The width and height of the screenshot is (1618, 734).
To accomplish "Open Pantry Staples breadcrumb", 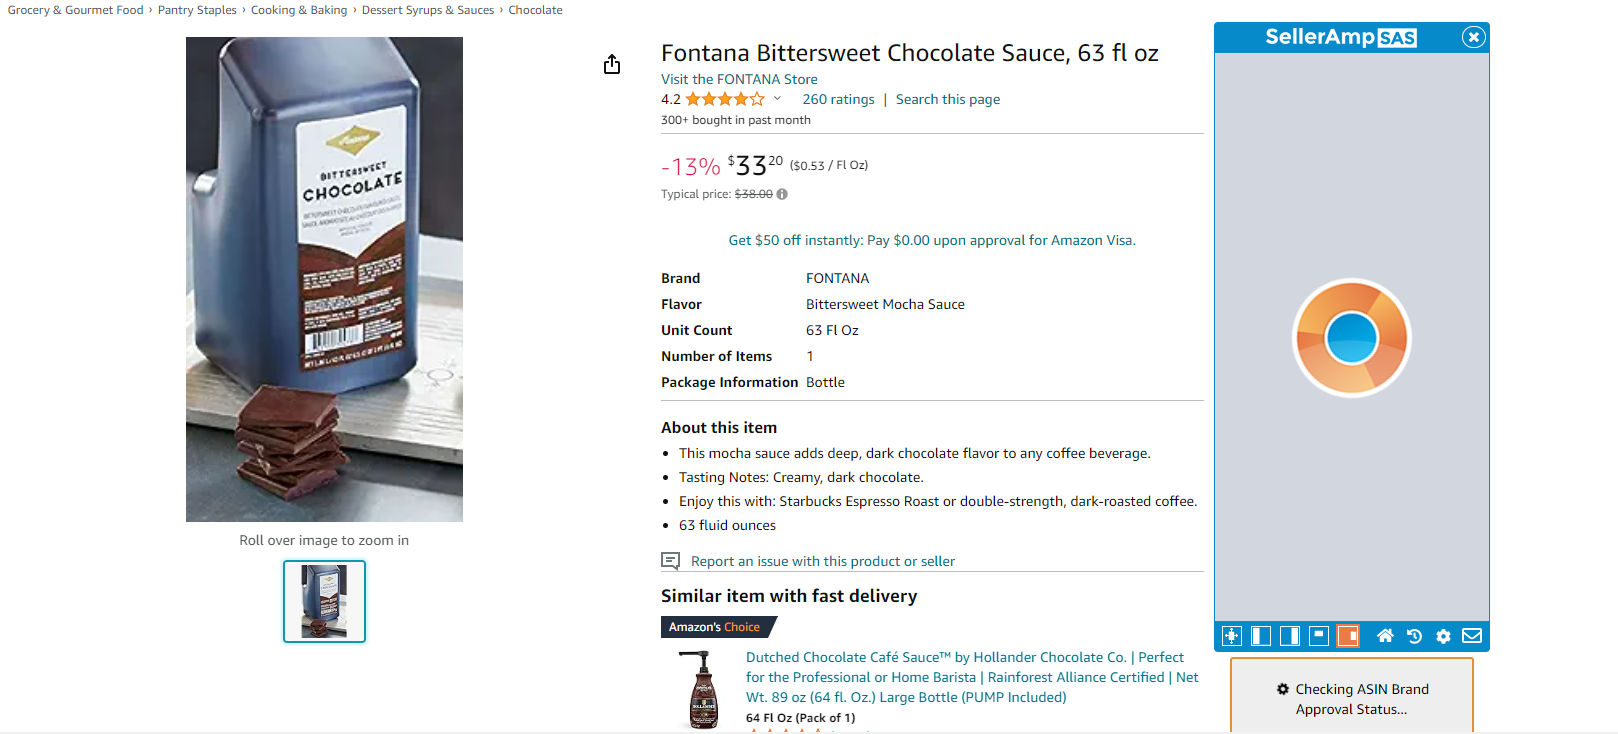I will point(197,10).
